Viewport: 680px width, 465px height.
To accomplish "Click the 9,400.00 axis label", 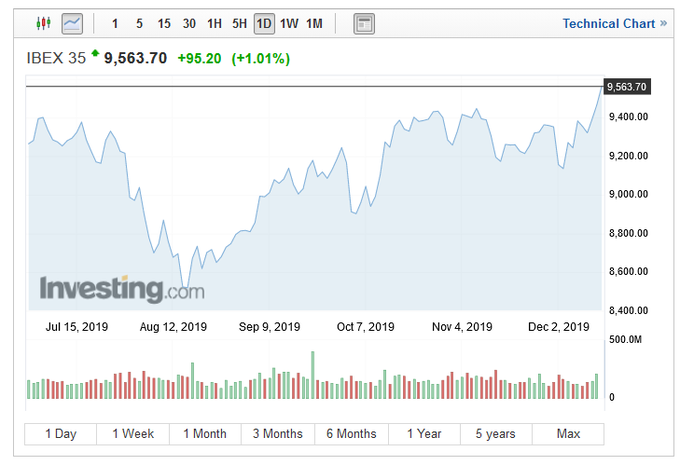I will point(628,117).
